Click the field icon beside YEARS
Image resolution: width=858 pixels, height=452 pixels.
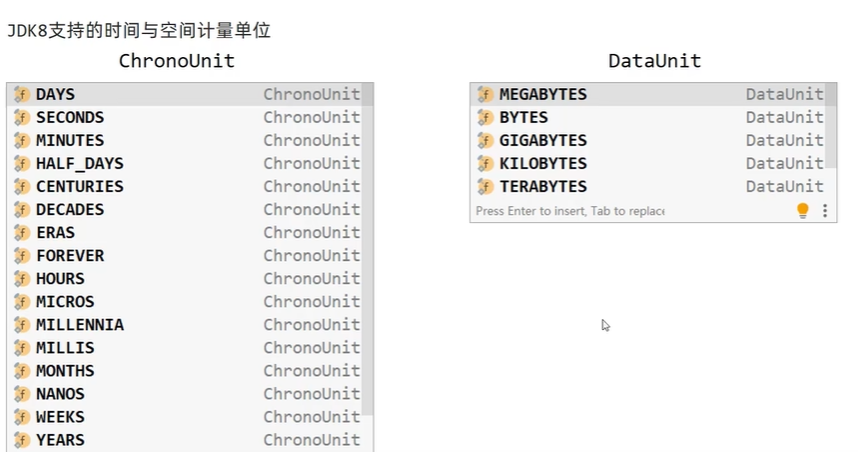pos(22,440)
